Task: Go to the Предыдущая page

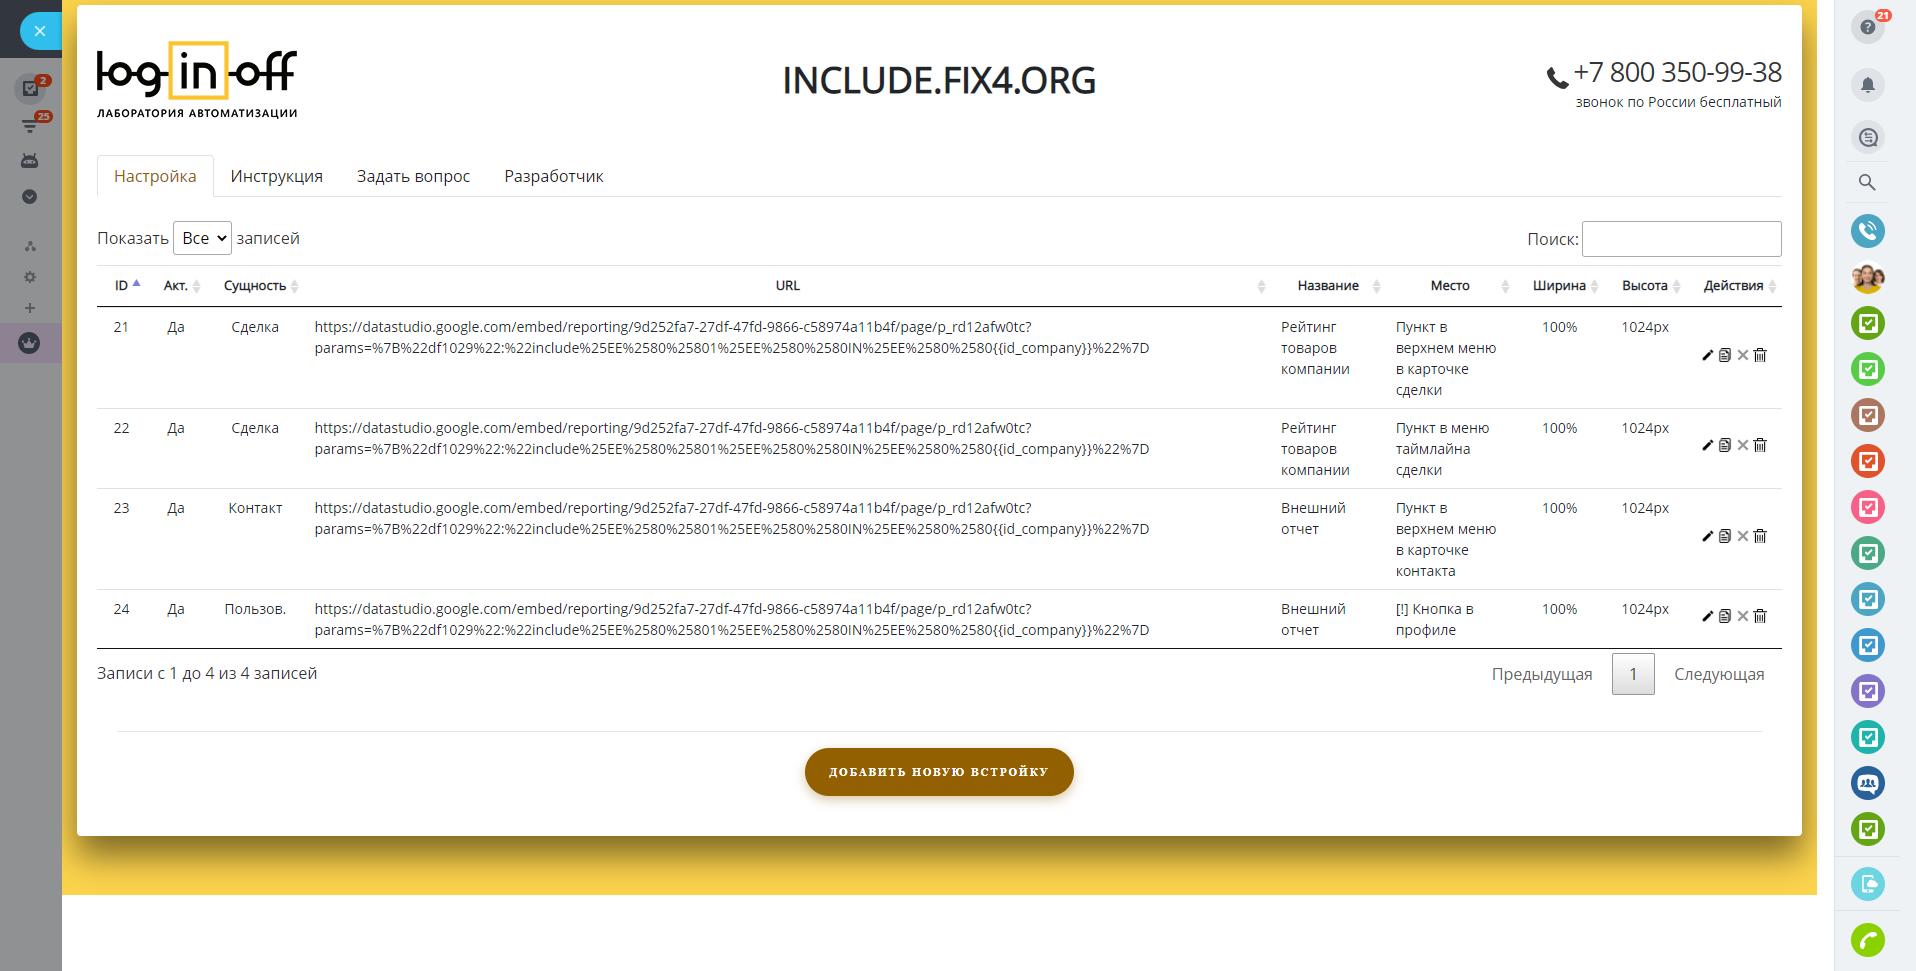Action: pyautogui.click(x=1541, y=674)
